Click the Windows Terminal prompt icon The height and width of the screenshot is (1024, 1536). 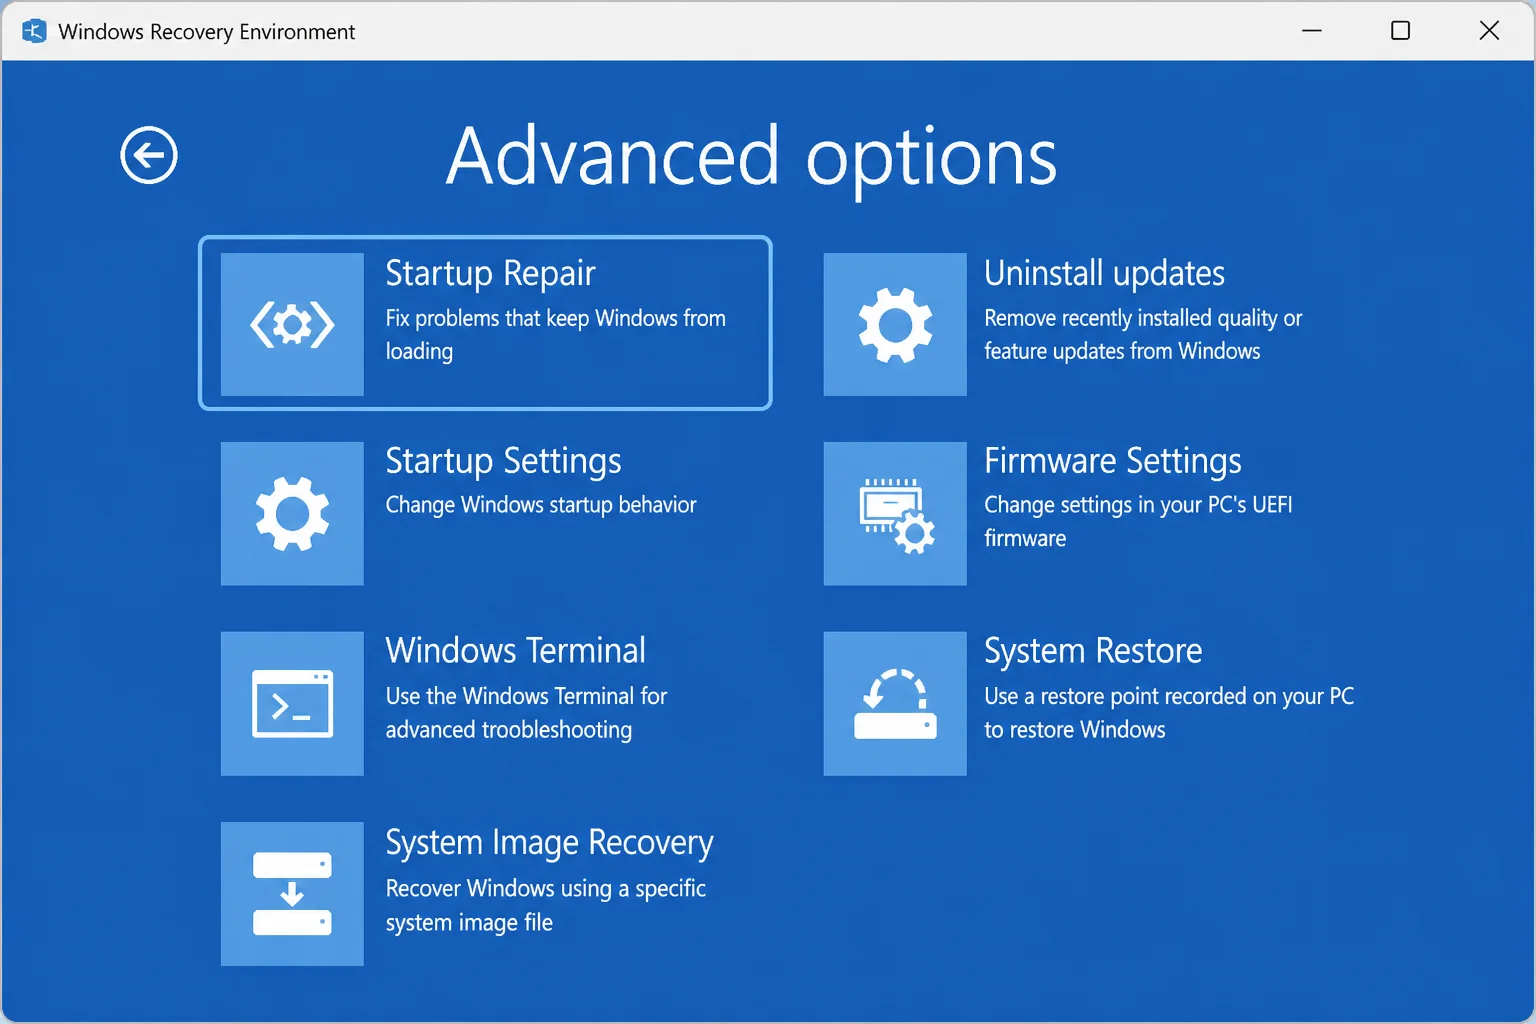point(292,703)
